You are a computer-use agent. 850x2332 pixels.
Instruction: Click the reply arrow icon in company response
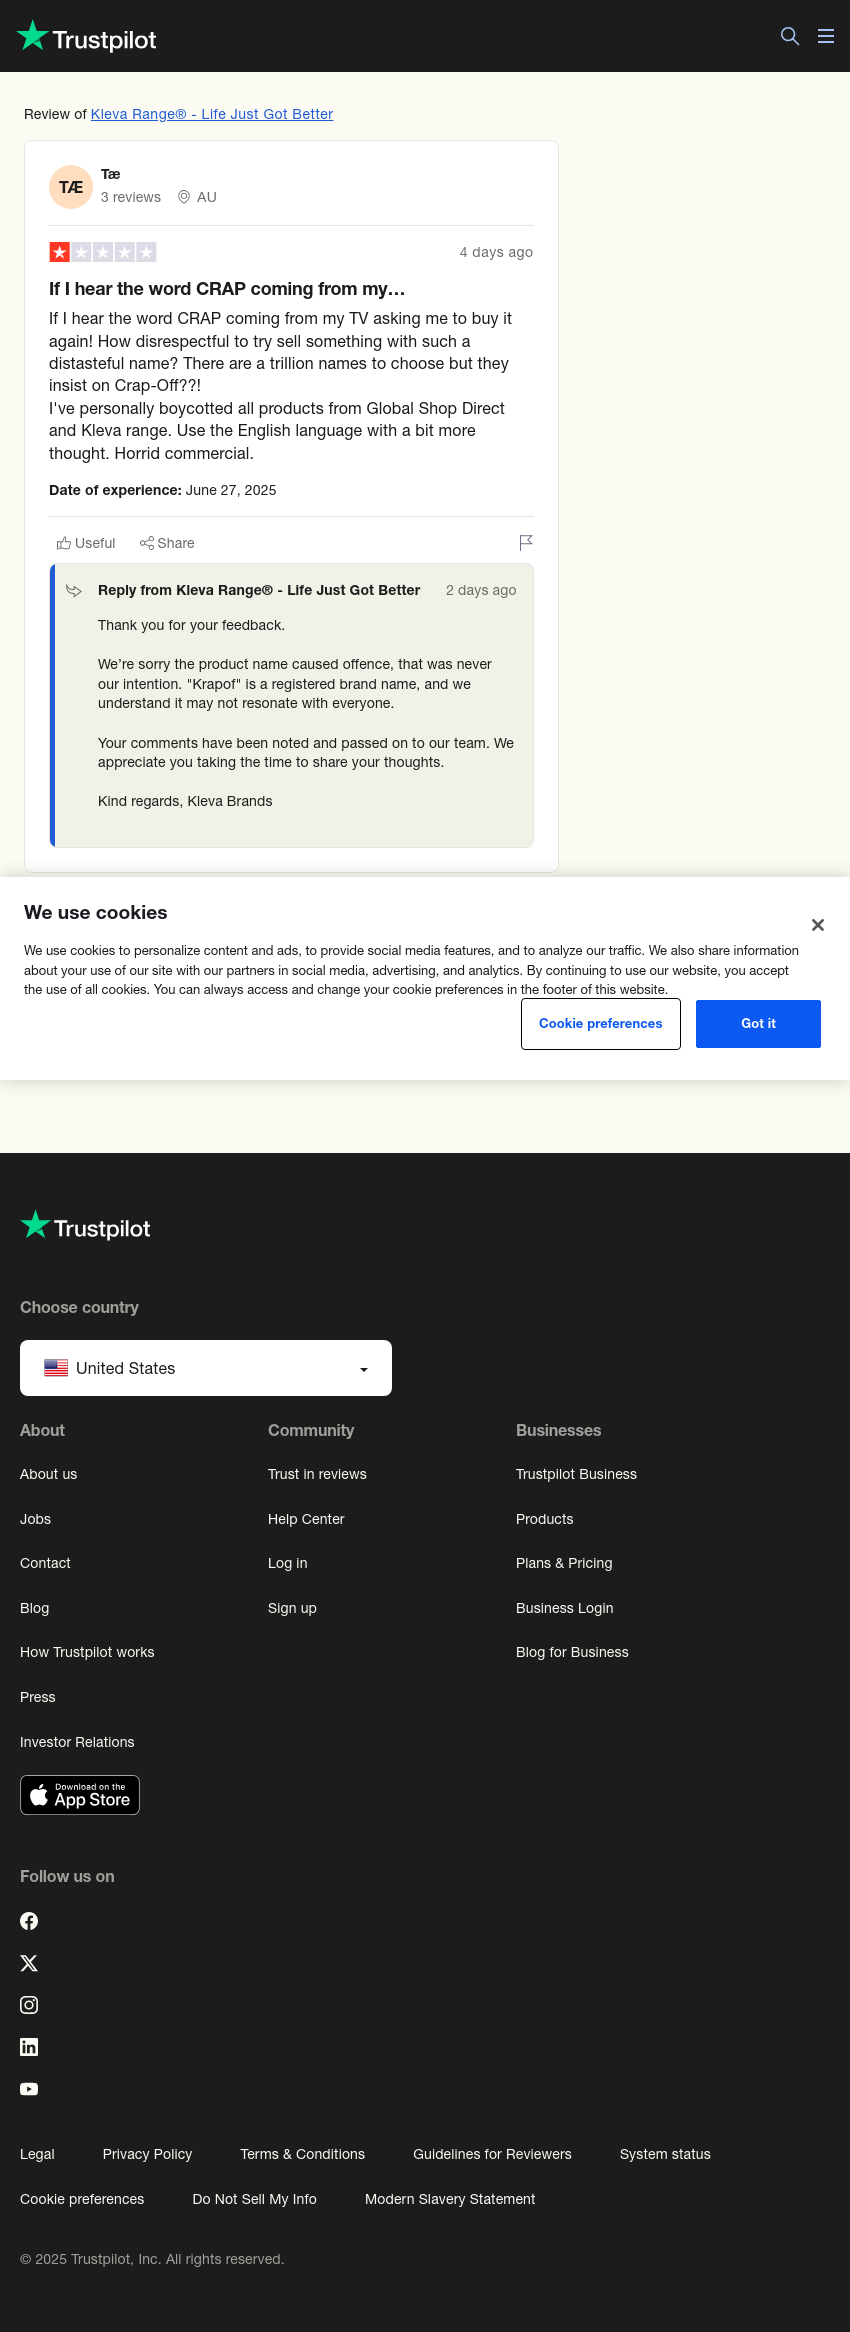[x=74, y=591]
